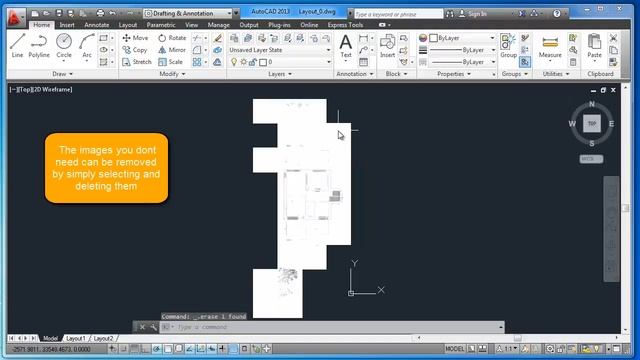The height and width of the screenshot is (360, 640).
Task: Click the horizontal scrollbar thumb
Action: coord(518,338)
